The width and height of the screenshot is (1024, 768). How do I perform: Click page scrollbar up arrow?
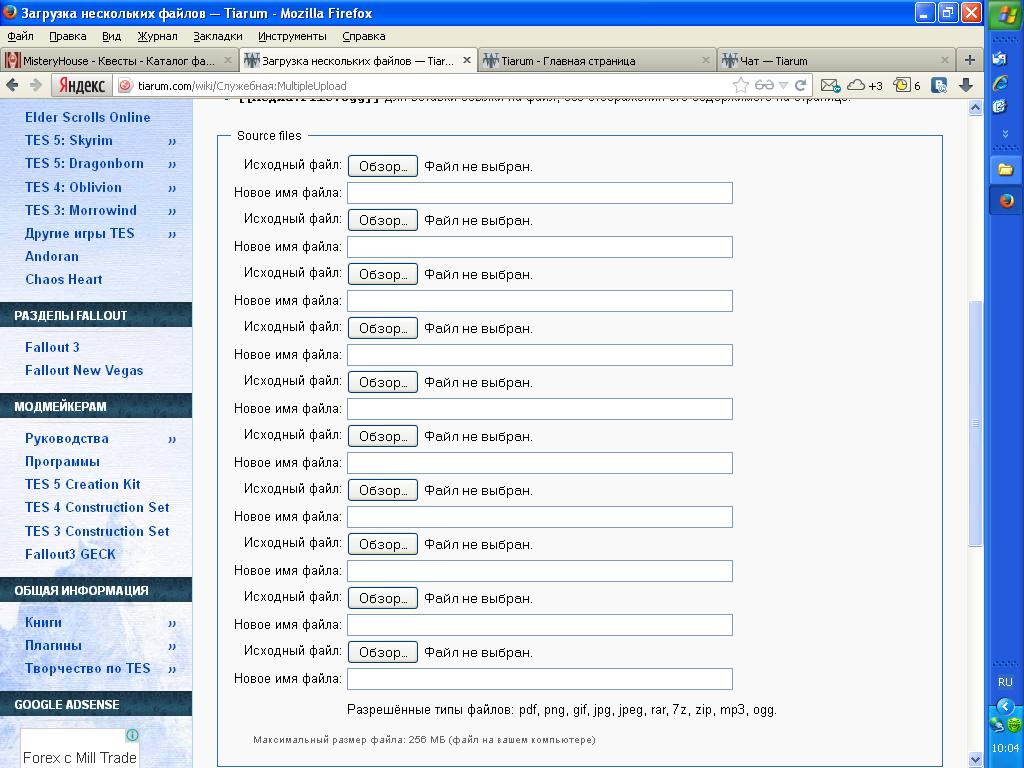tap(975, 108)
